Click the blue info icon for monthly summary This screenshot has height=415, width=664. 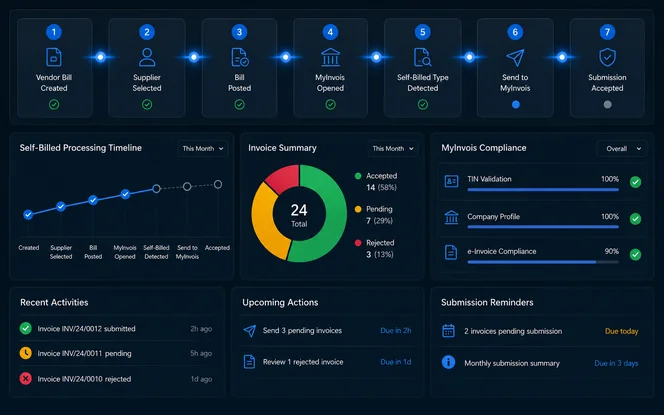(x=448, y=362)
